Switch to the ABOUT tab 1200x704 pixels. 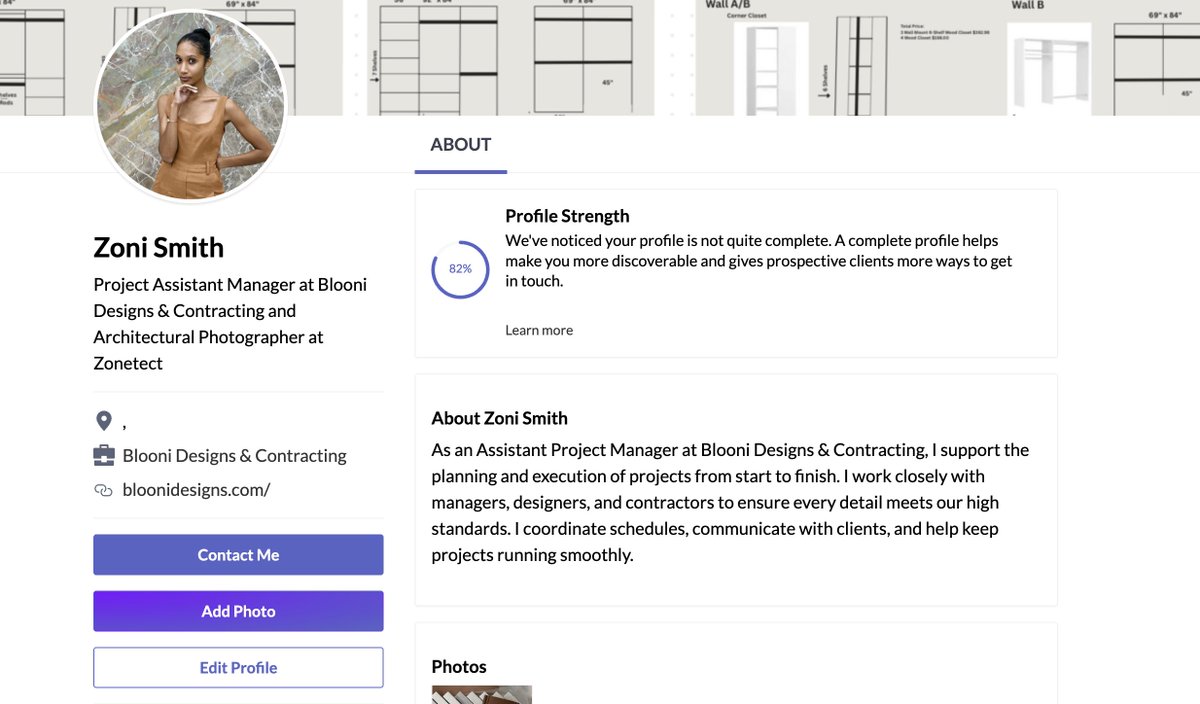coord(461,145)
